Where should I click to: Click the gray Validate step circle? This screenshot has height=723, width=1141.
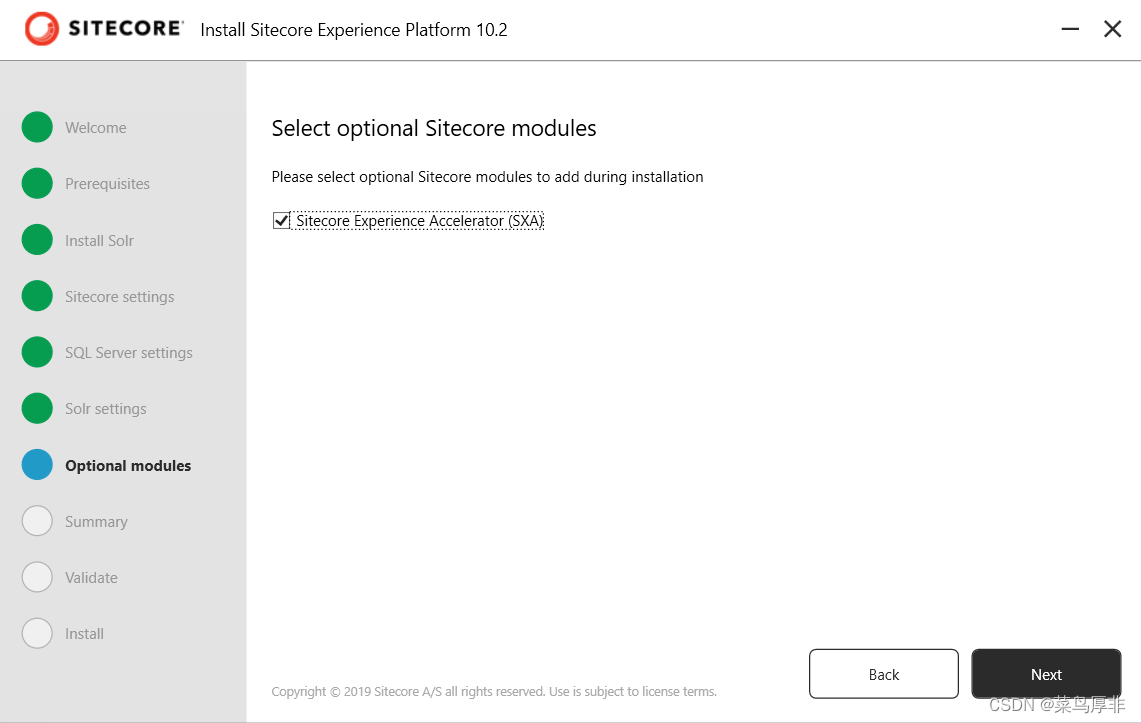[x=37, y=577]
